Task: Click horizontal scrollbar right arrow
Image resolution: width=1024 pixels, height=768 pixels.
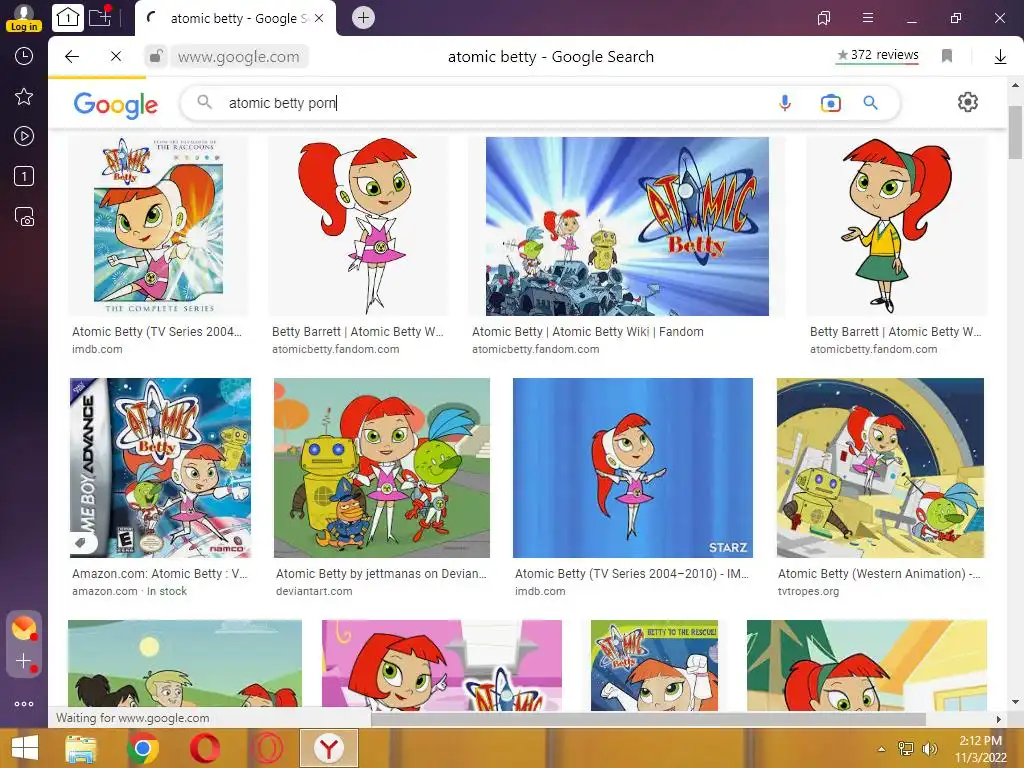Action: (999, 719)
